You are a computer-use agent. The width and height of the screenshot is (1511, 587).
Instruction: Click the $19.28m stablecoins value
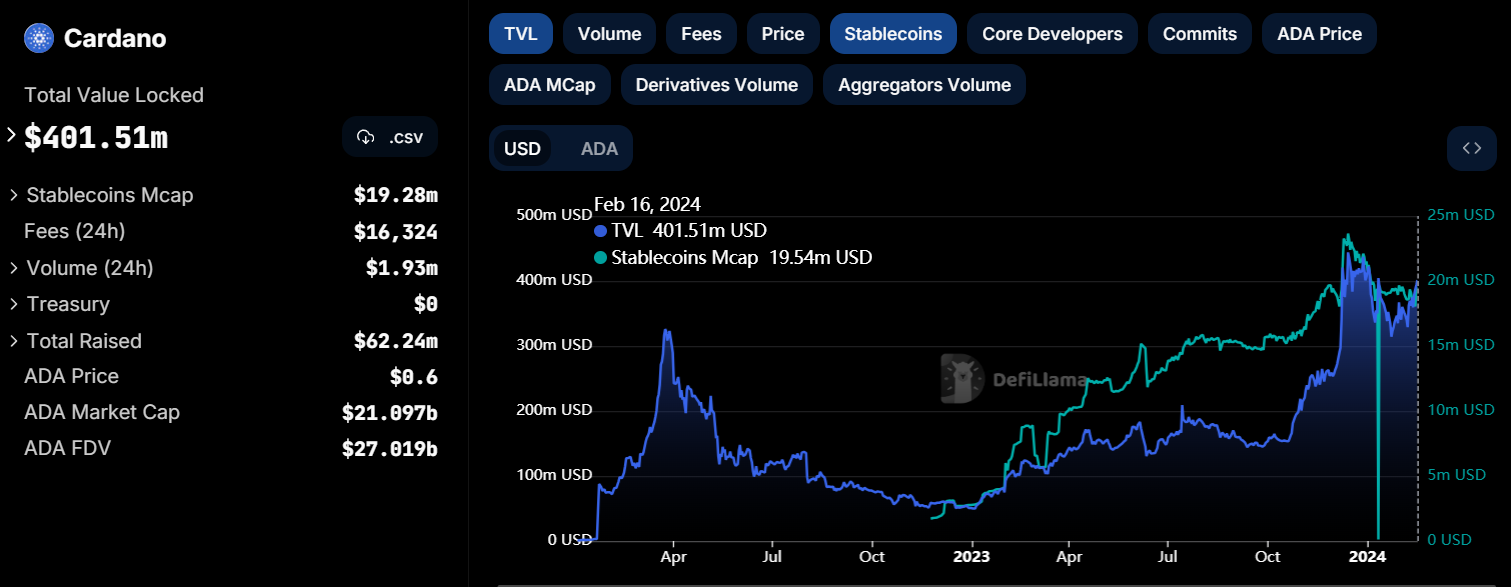[395, 195]
